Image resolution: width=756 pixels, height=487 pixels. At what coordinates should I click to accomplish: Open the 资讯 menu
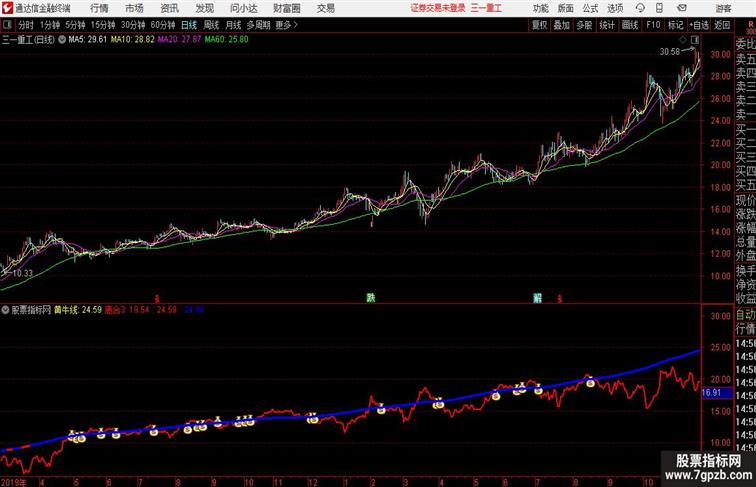[169, 8]
